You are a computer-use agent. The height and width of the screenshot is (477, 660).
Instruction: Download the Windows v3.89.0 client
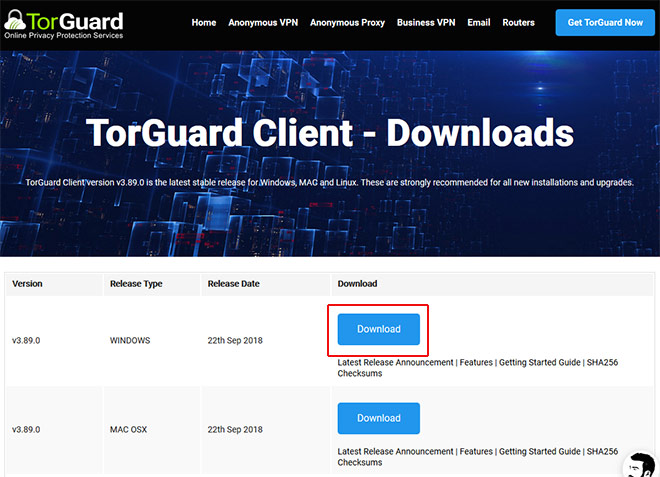(x=378, y=329)
